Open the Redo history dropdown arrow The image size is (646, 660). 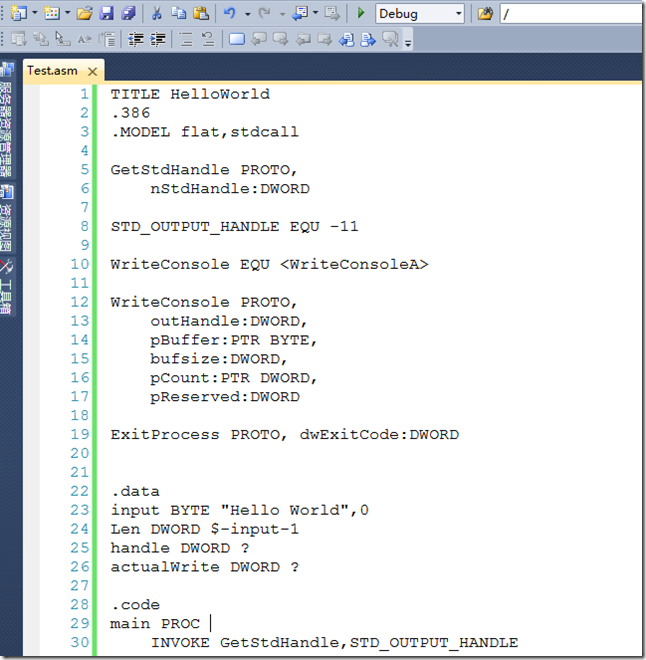point(283,14)
